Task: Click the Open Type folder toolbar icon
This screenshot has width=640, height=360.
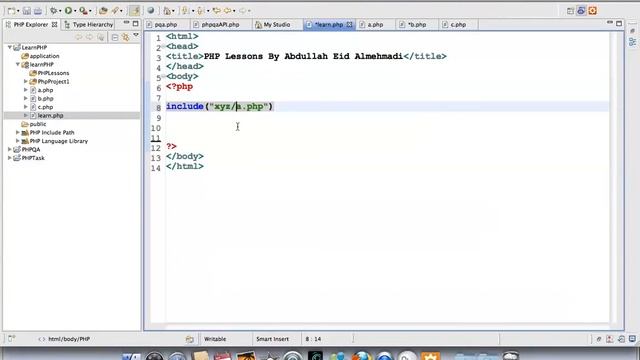Action: click(x=103, y=11)
